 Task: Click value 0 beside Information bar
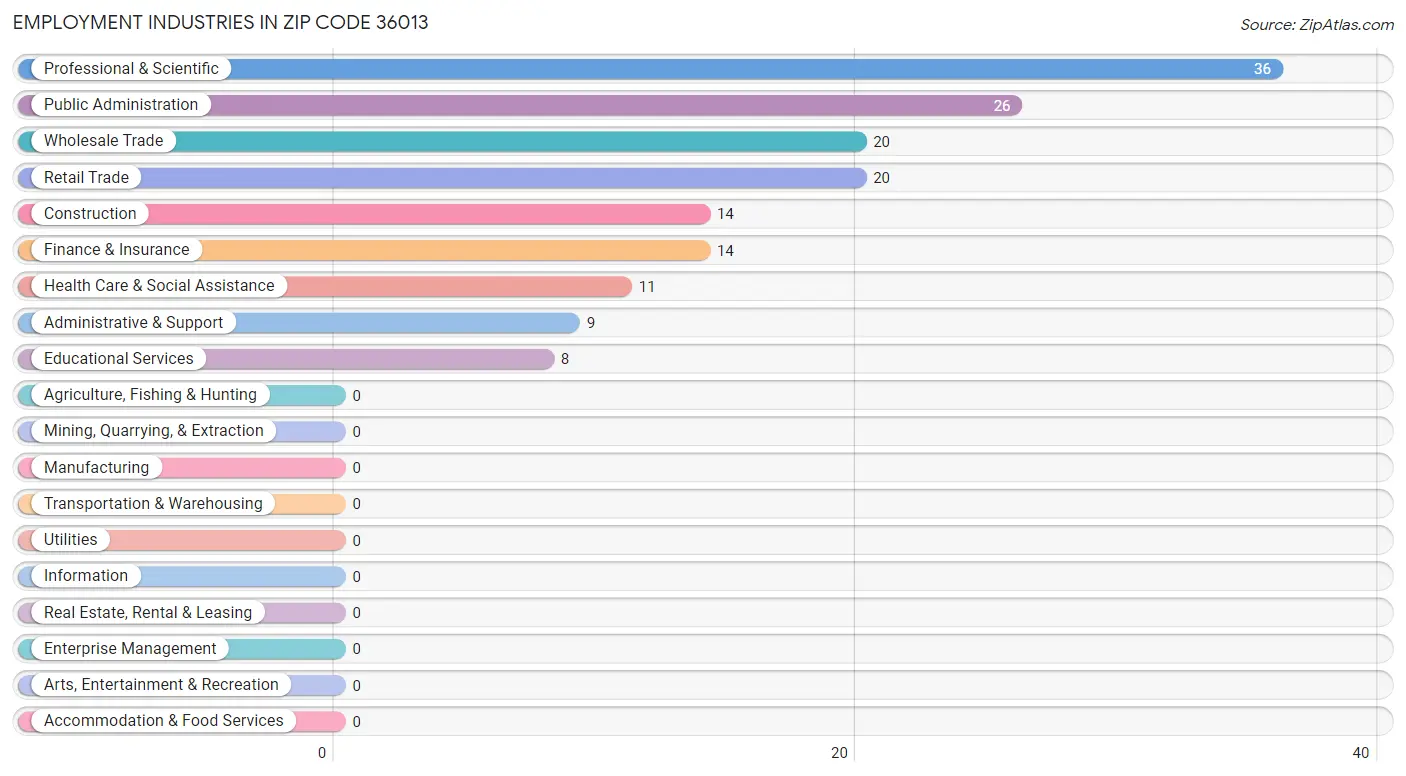point(356,577)
